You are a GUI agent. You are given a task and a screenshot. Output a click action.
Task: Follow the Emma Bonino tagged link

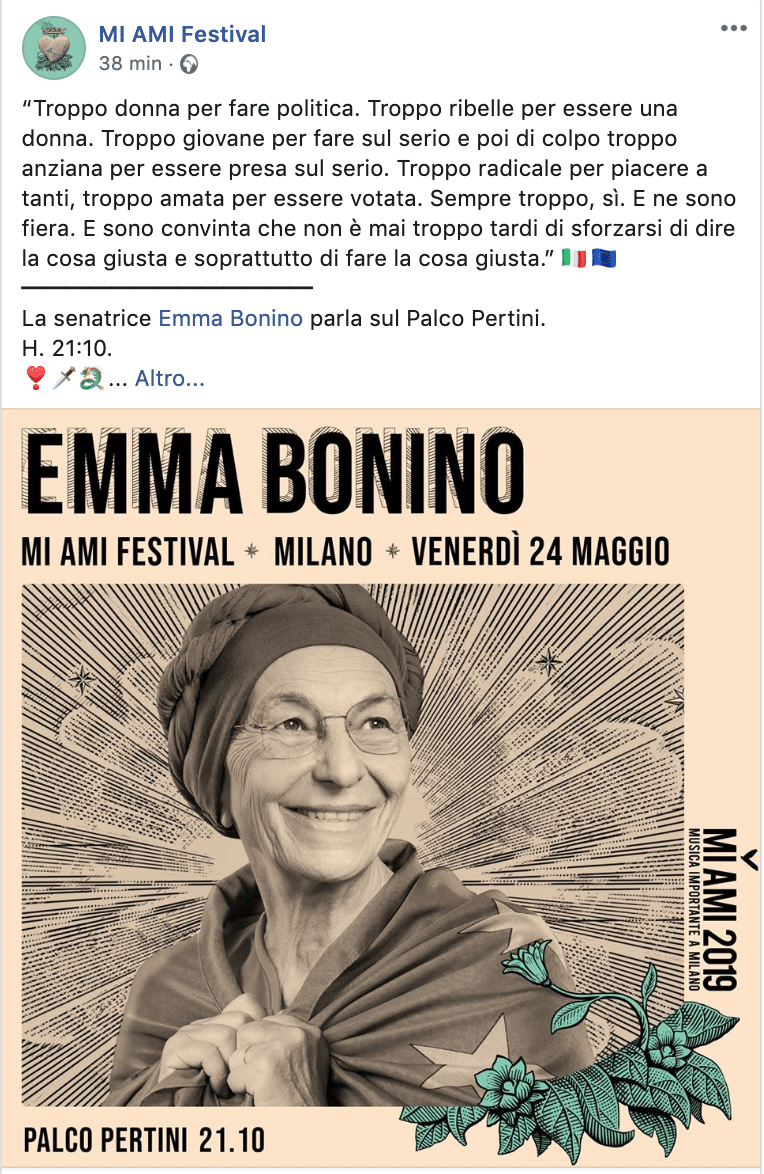(230, 319)
